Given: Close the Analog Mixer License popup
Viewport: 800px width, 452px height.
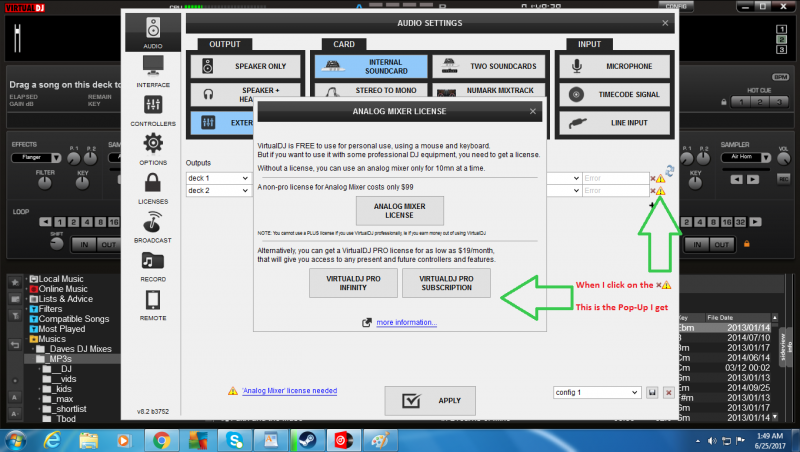Looking at the screenshot, I should point(533,111).
